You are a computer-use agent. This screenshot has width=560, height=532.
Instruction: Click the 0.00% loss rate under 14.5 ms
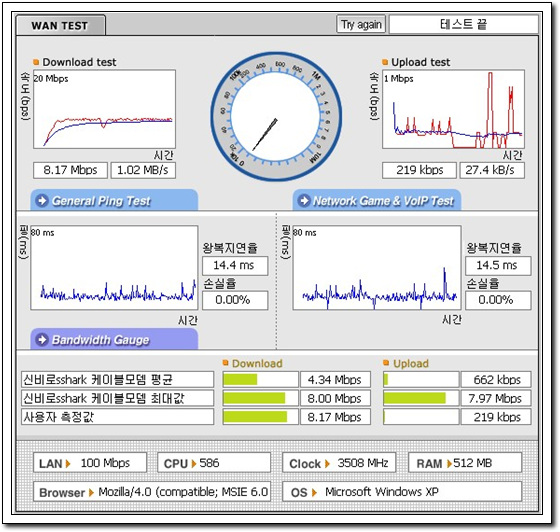pyautogui.click(x=498, y=300)
